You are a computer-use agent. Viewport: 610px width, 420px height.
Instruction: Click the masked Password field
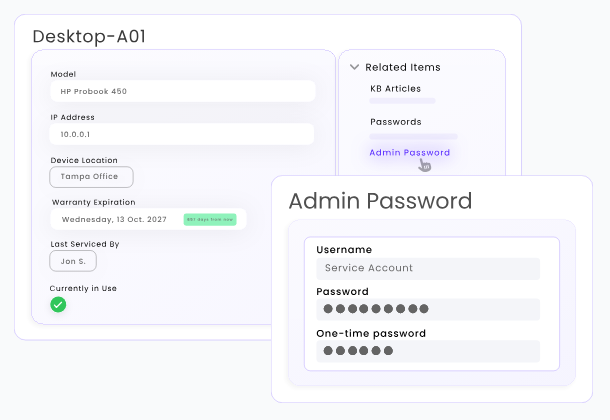click(428, 309)
